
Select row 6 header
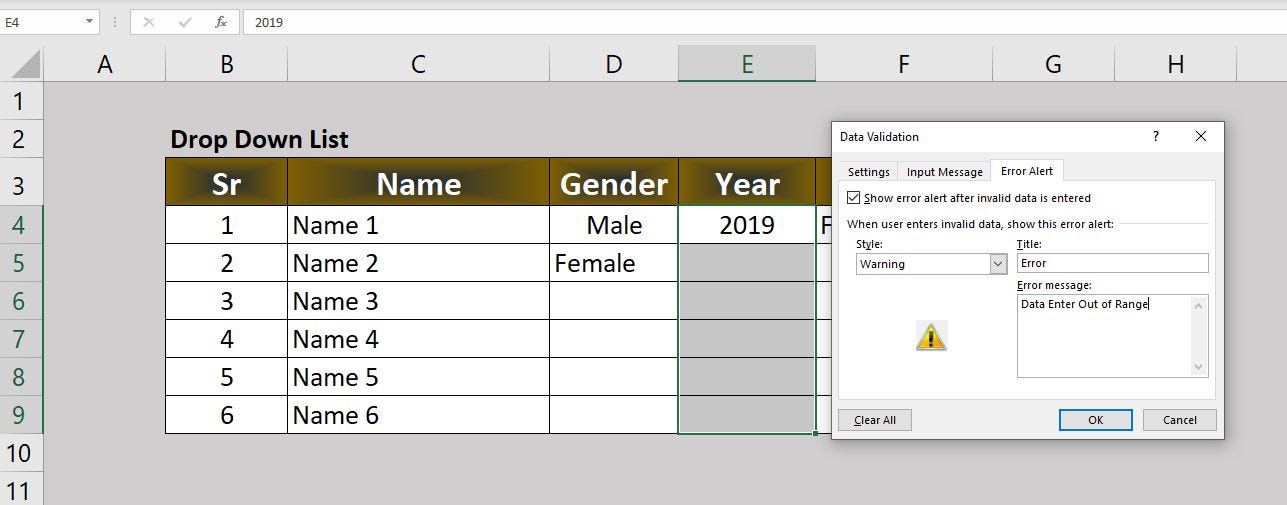coord(21,301)
